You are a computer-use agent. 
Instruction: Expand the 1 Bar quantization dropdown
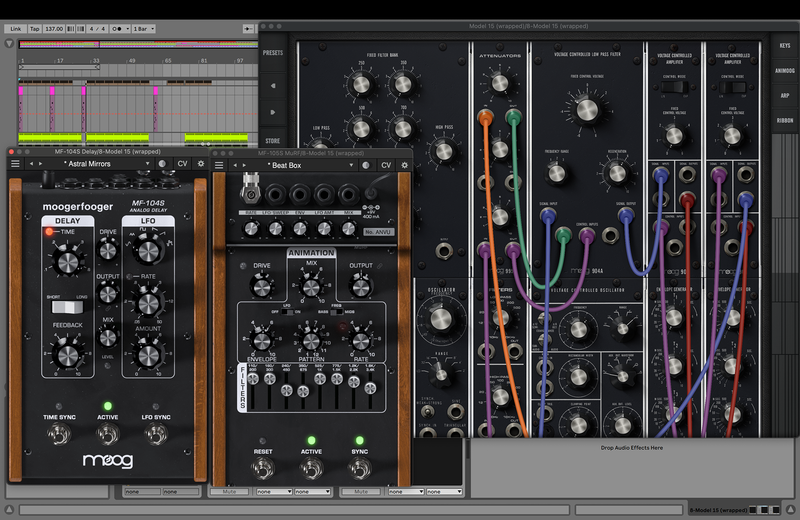(x=144, y=29)
